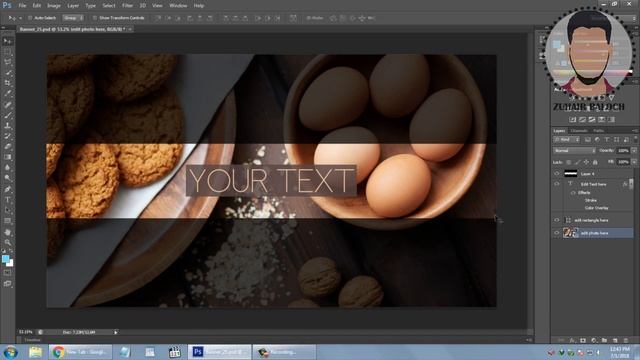640x360 pixels.
Task: Click the lock position icon
Action: coord(586,162)
